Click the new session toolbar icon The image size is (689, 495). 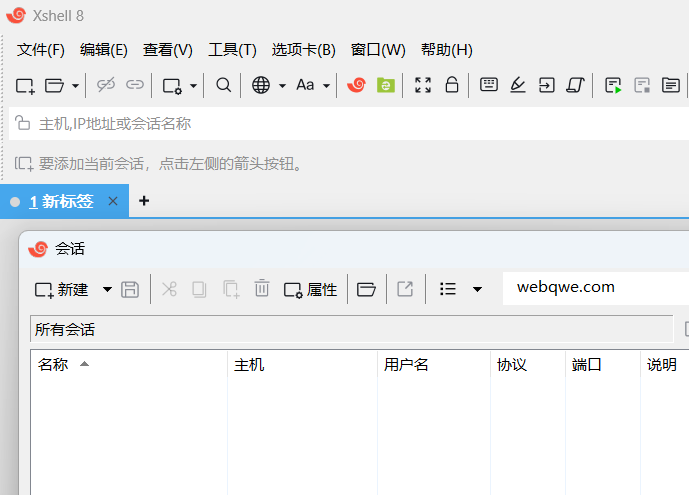[x=25, y=85]
